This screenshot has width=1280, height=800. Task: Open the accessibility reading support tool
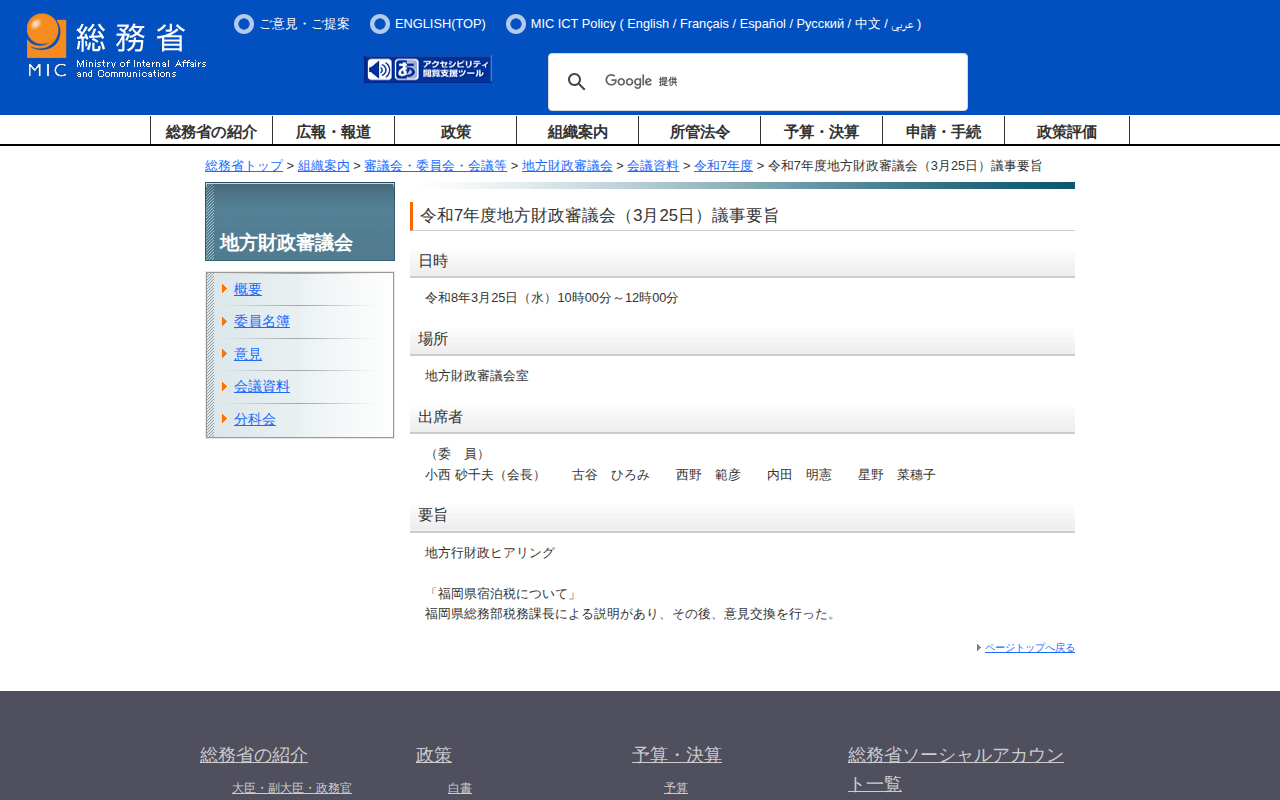click(x=428, y=69)
